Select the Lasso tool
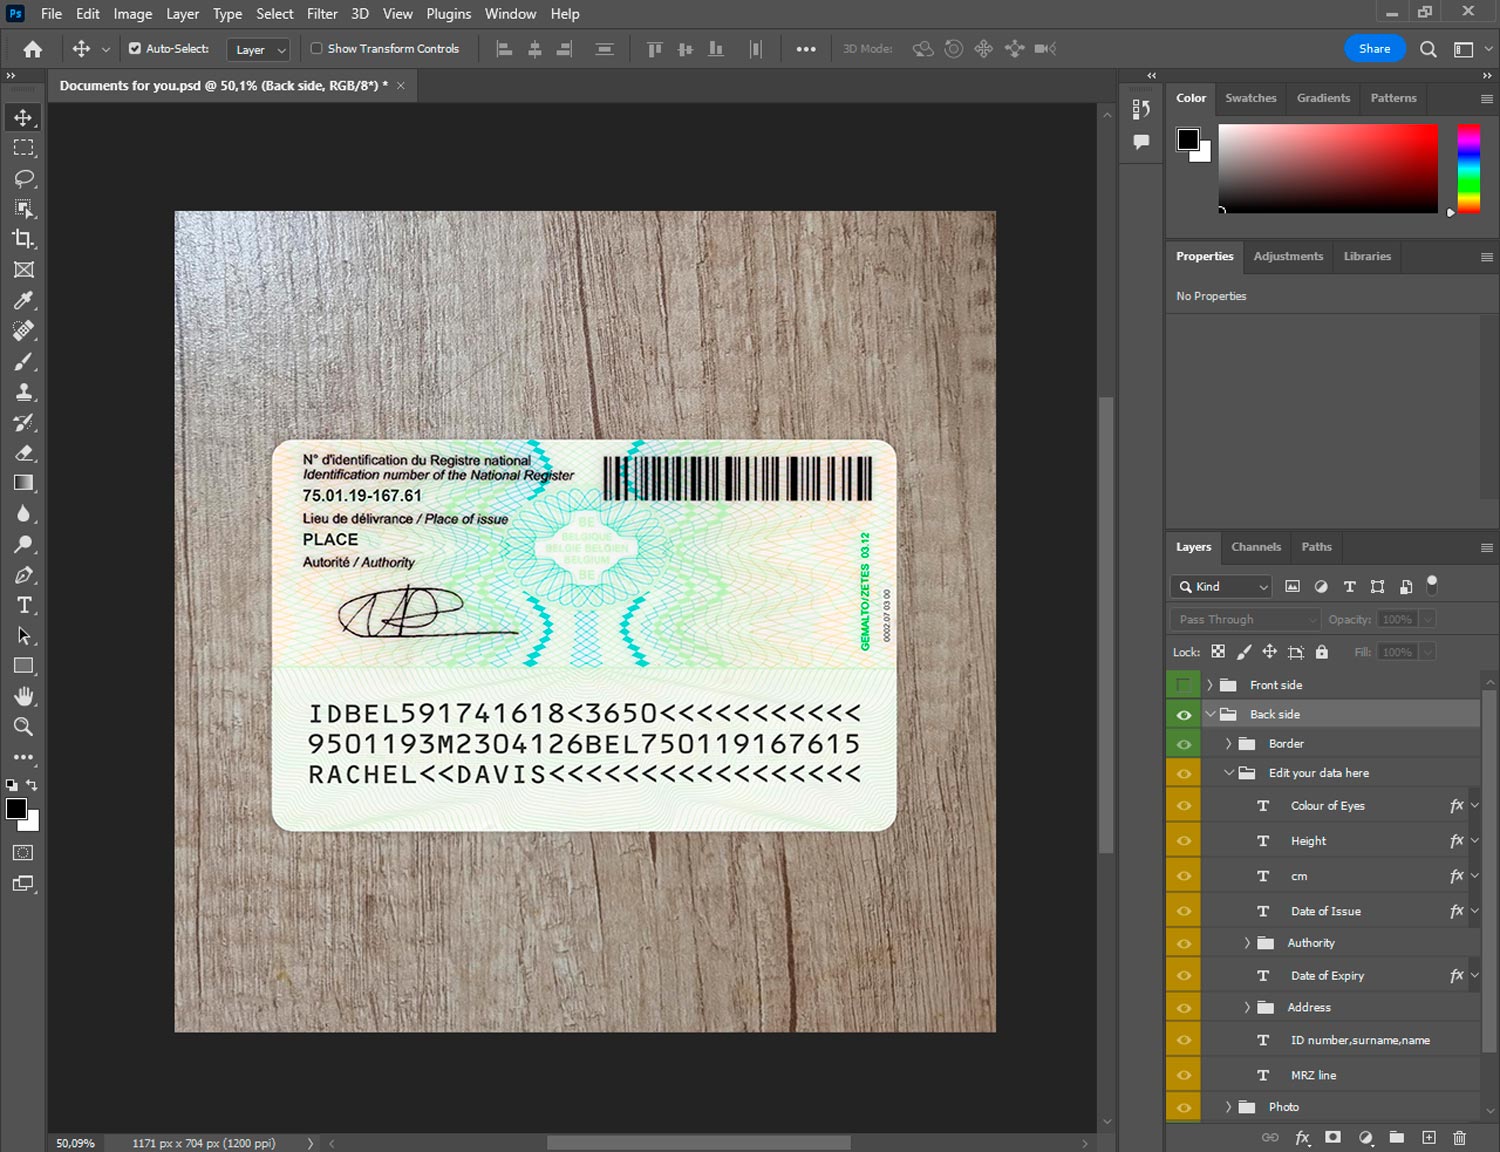This screenshot has height=1152, width=1500. tap(24, 178)
